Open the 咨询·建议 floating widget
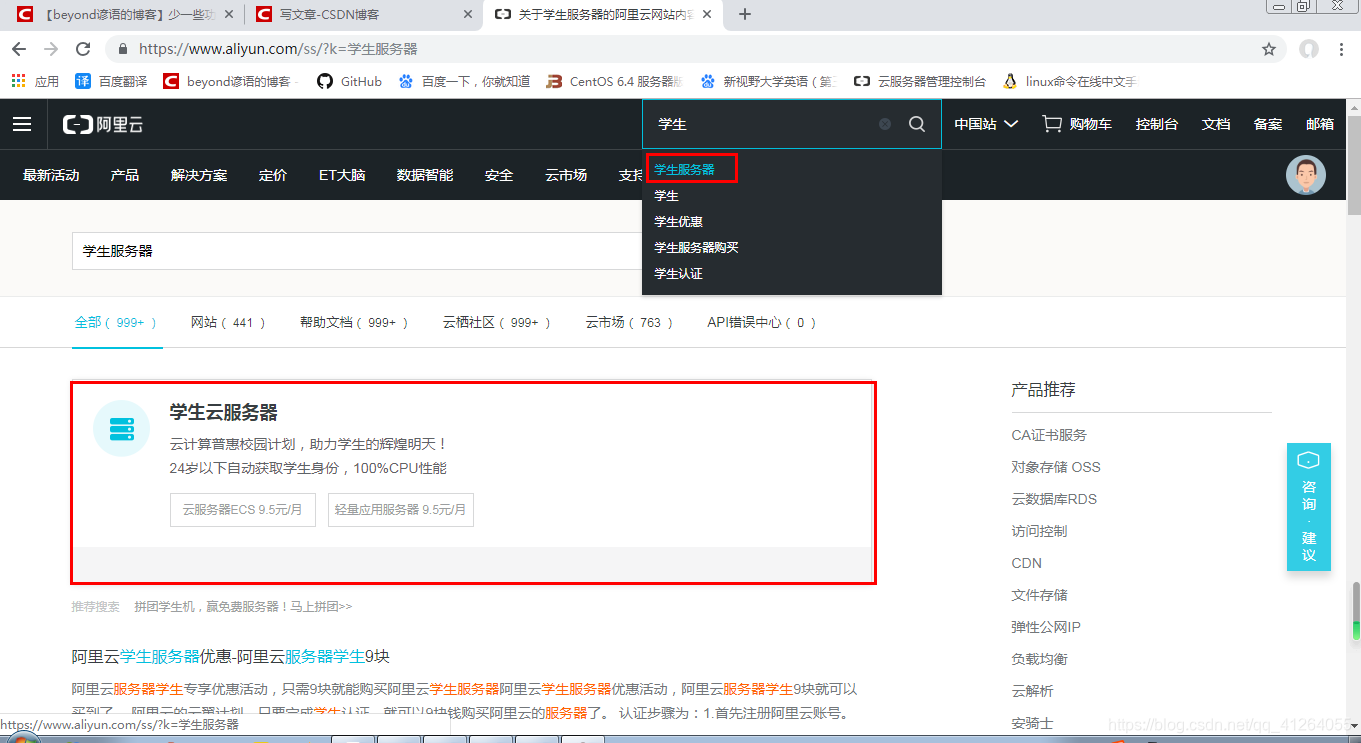This screenshot has height=743, width=1361. 1308,507
